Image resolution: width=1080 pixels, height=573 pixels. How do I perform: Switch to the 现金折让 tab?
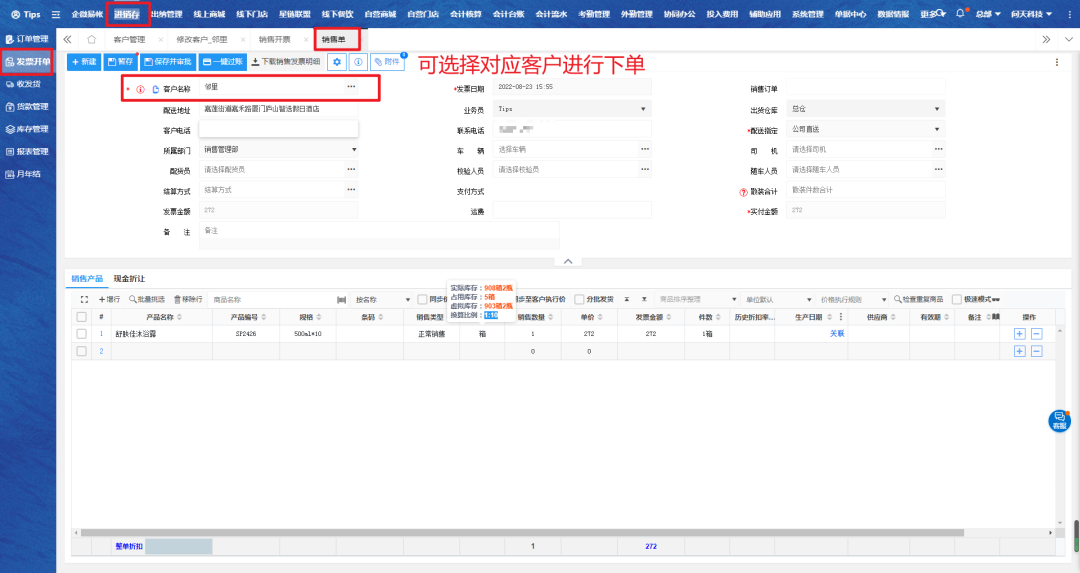[x=127, y=278]
